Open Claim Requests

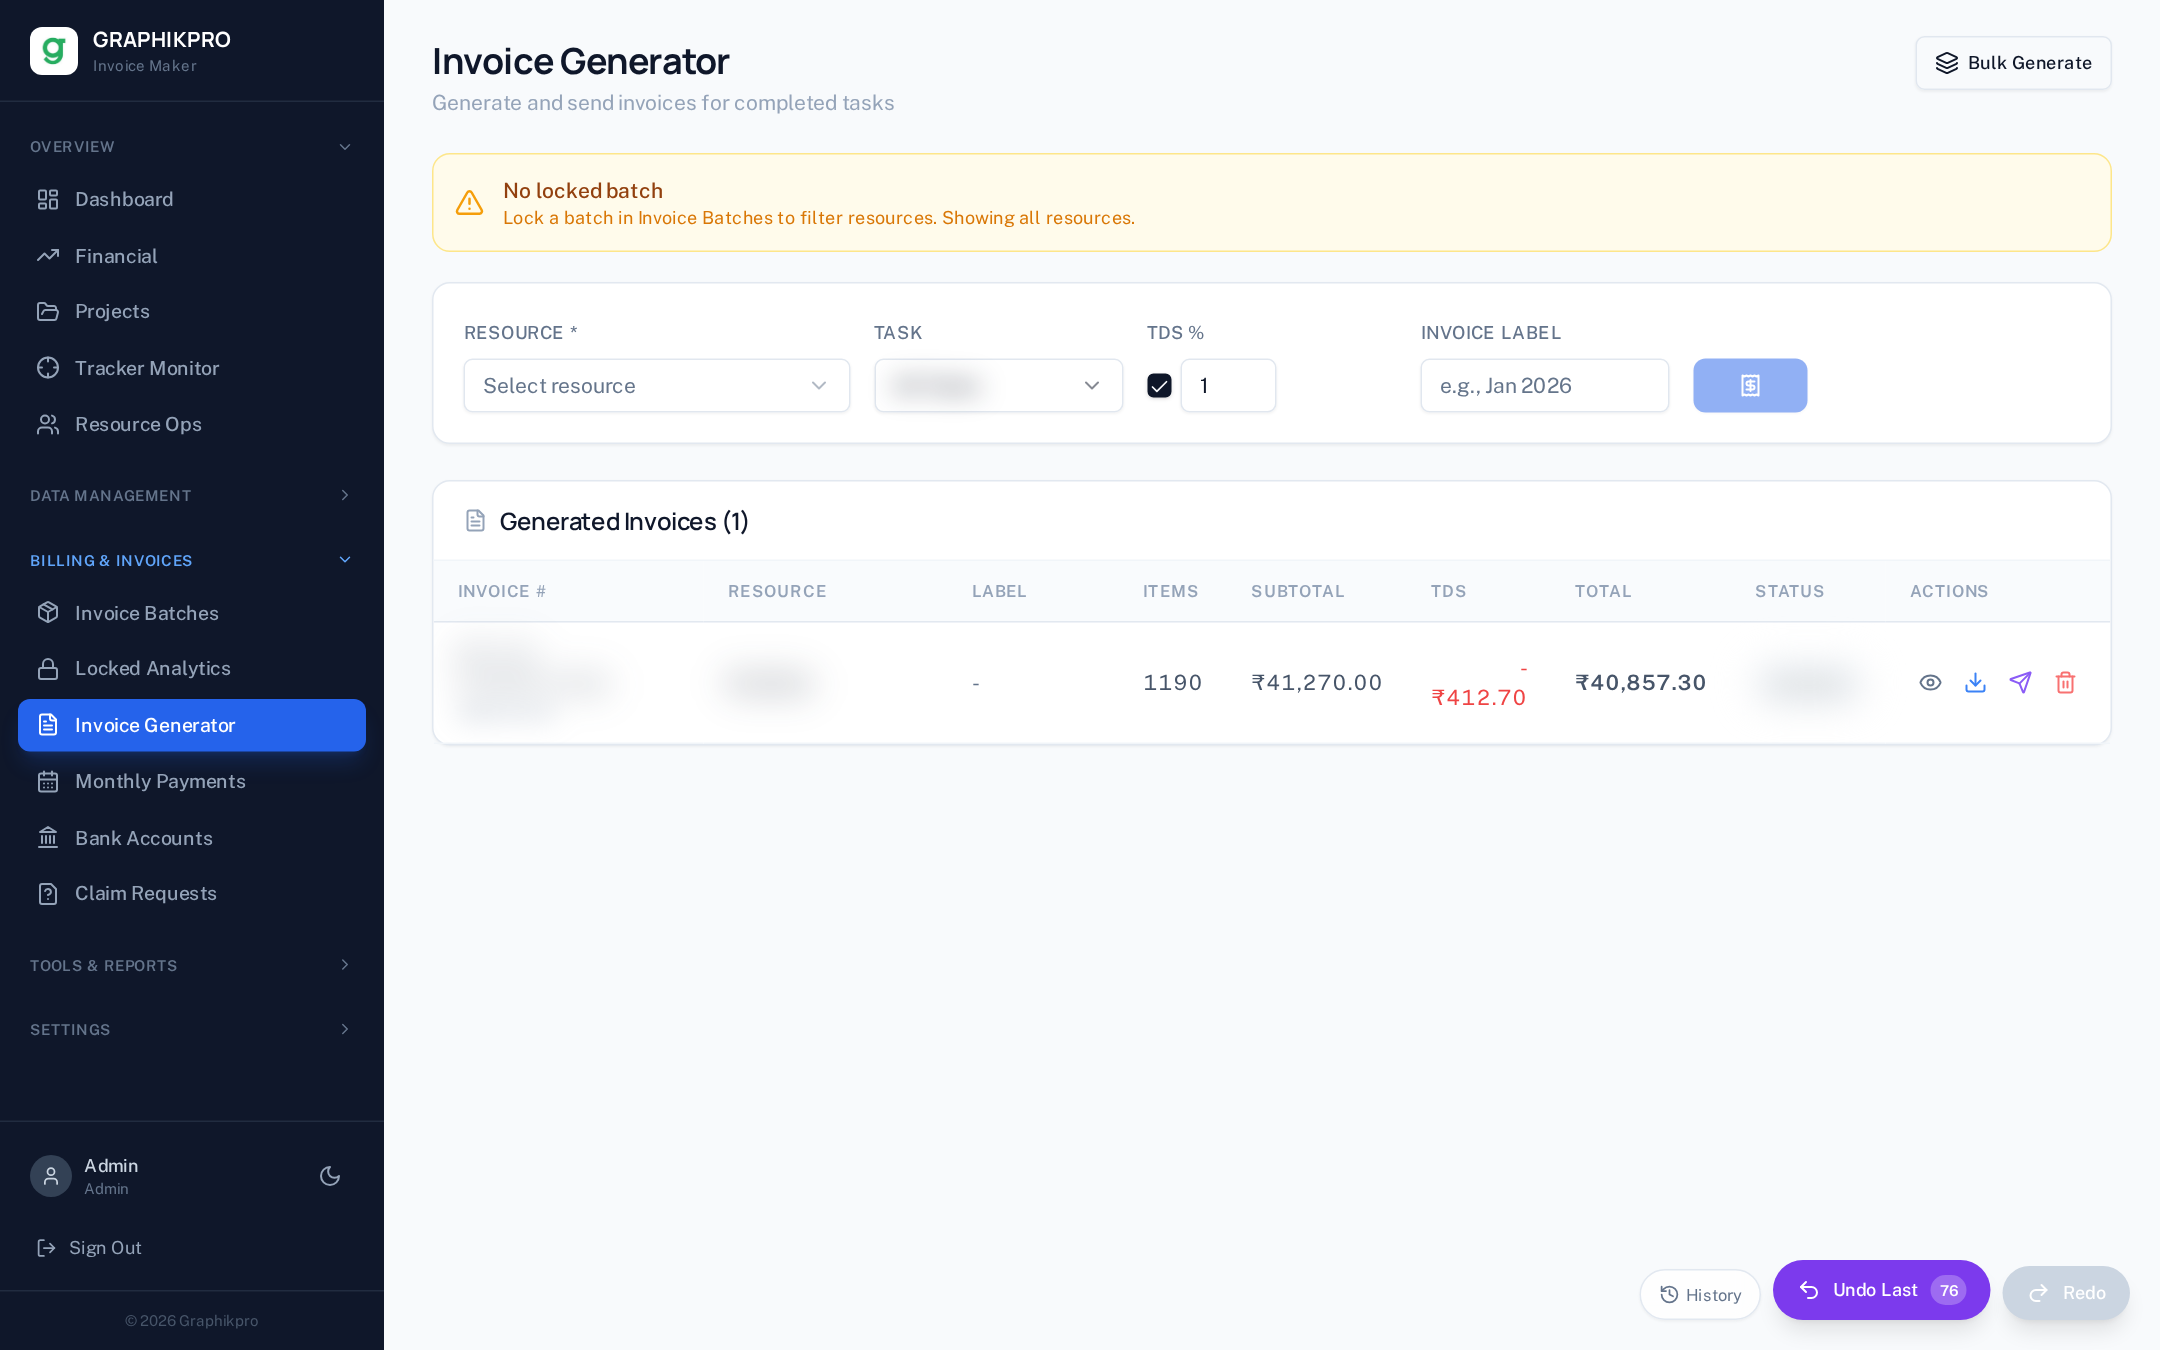click(192, 893)
